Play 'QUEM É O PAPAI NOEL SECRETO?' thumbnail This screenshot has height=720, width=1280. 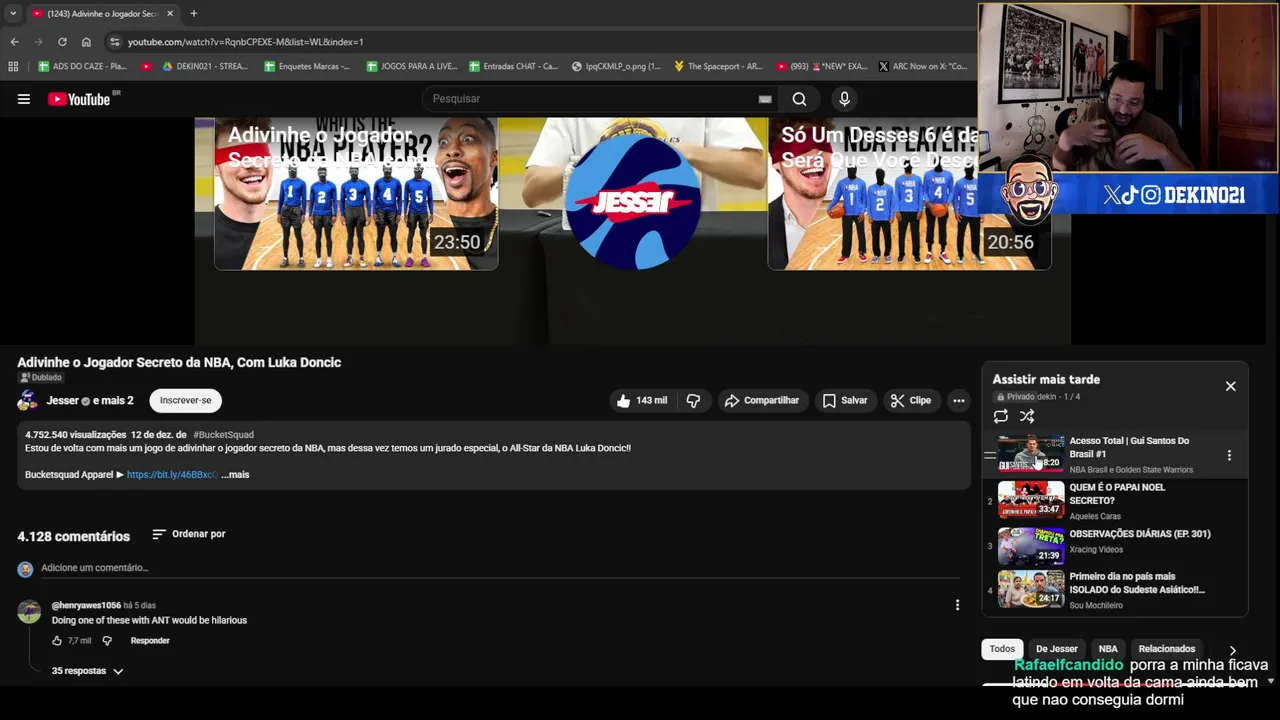pyautogui.click(x=1031, y=500)
